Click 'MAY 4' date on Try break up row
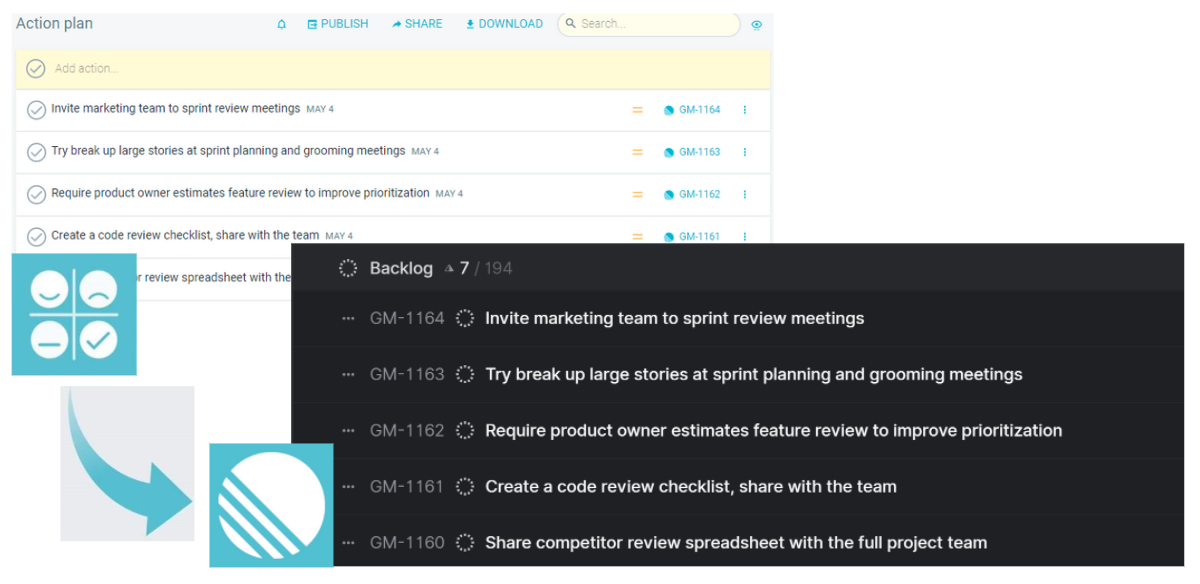This screenshot has width=1200, height=584. point(425,152)
